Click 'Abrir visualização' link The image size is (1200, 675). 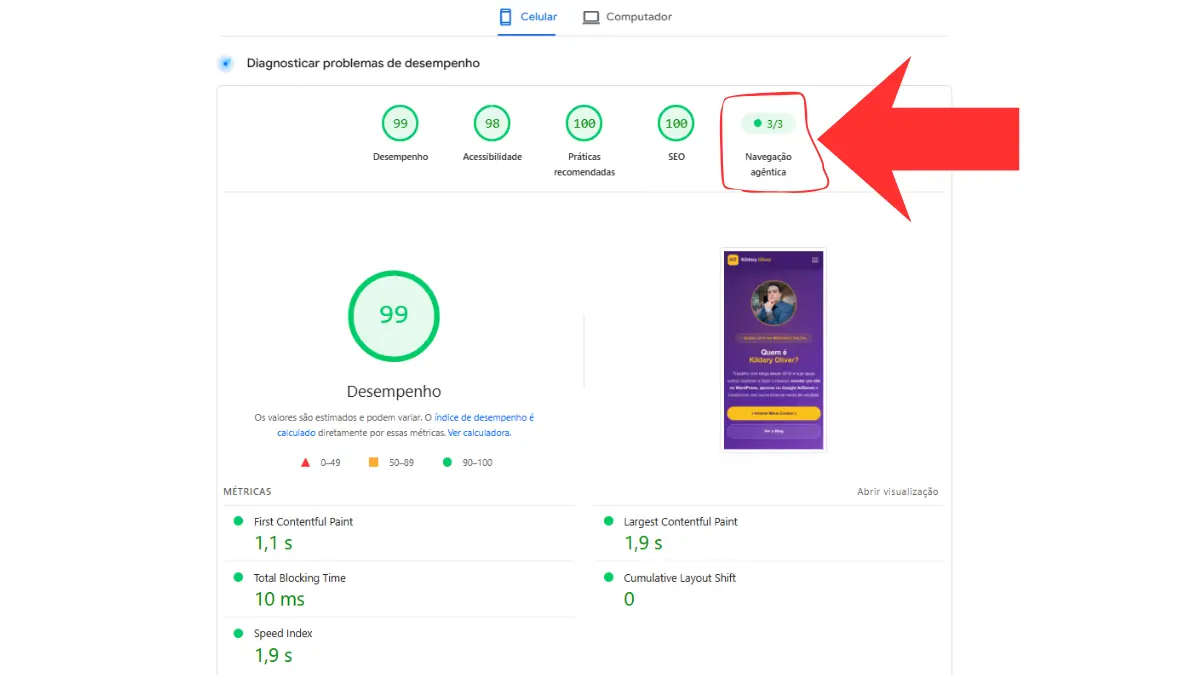pyautogui.click(x=898, y=492)
